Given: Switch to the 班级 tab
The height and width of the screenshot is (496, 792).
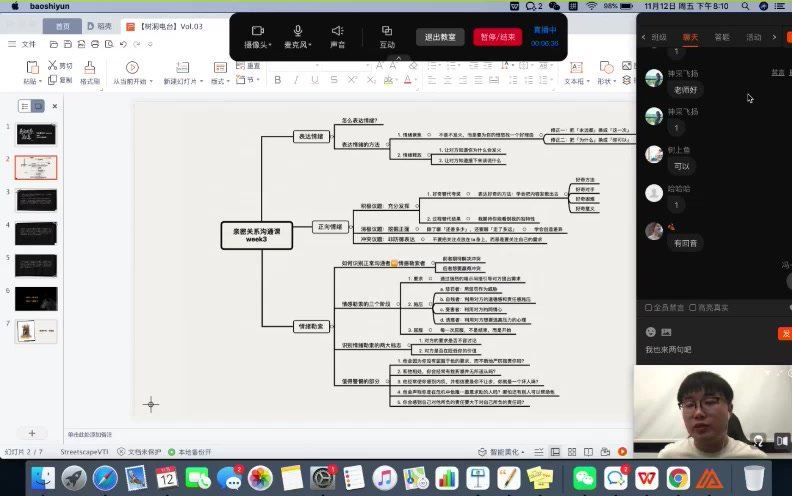Looking at the screenshot, I should point(659,37).
